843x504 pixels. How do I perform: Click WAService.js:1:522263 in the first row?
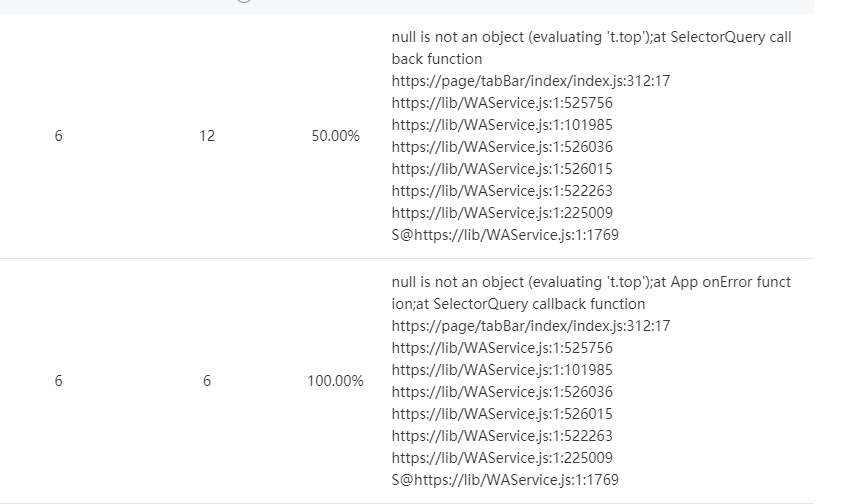(502, 191)
